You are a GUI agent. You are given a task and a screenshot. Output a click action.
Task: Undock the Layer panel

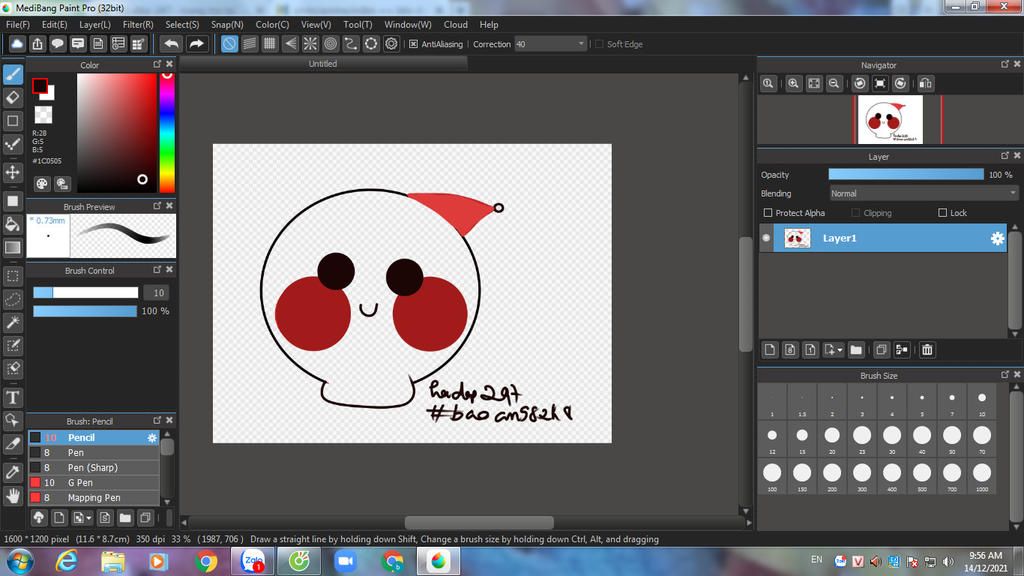click(1004, 156)
